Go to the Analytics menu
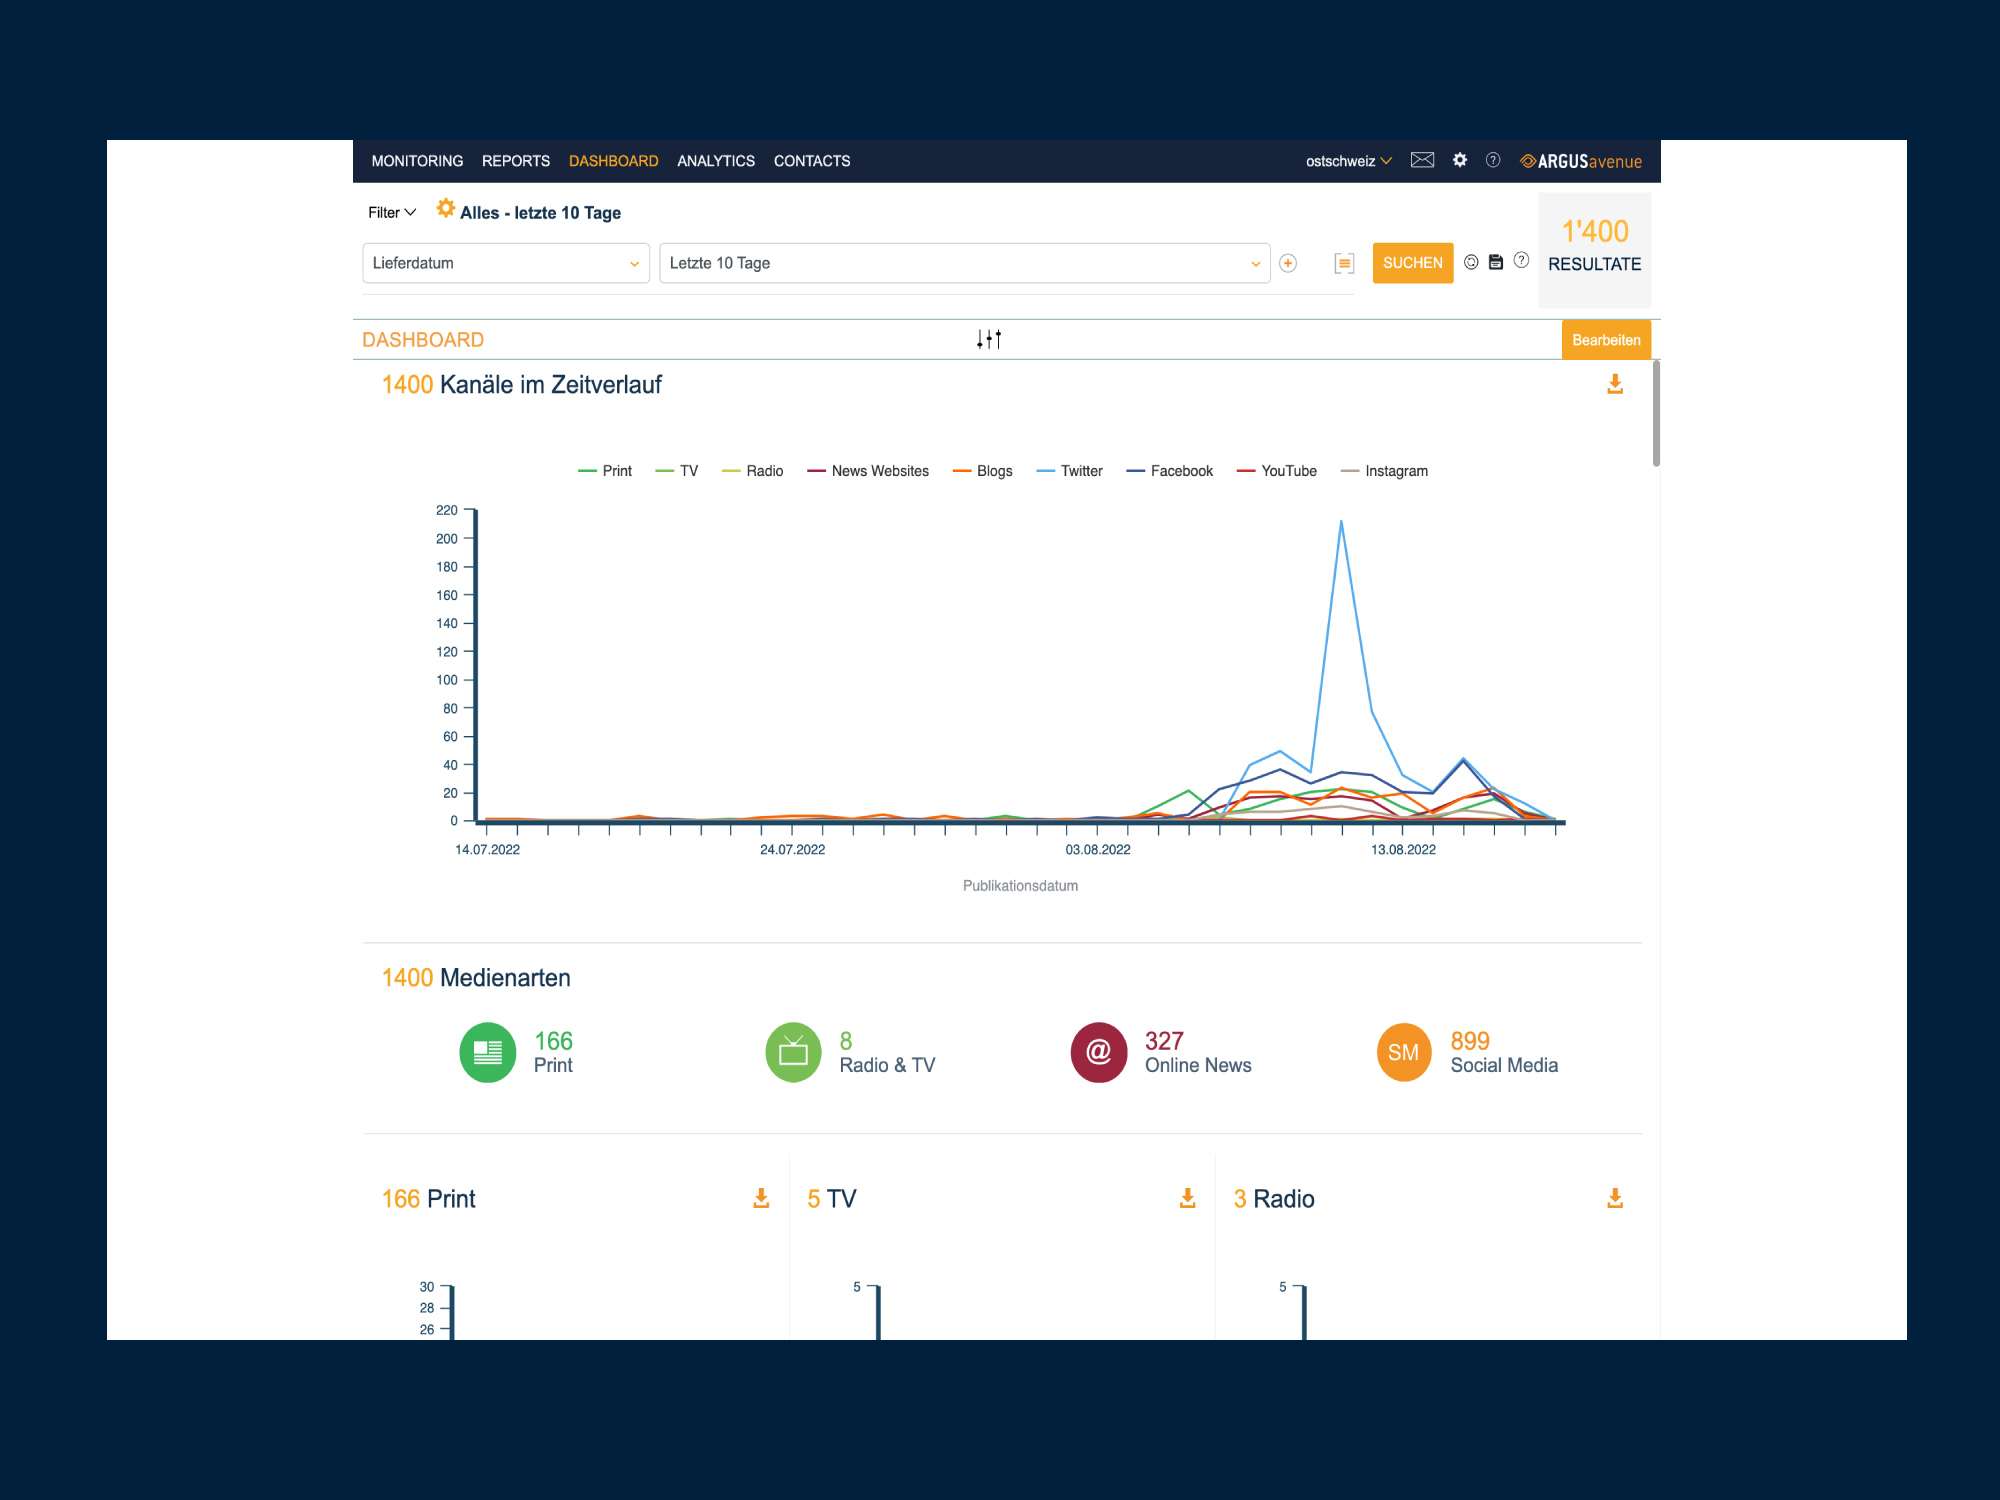 [x=716, y=161]
